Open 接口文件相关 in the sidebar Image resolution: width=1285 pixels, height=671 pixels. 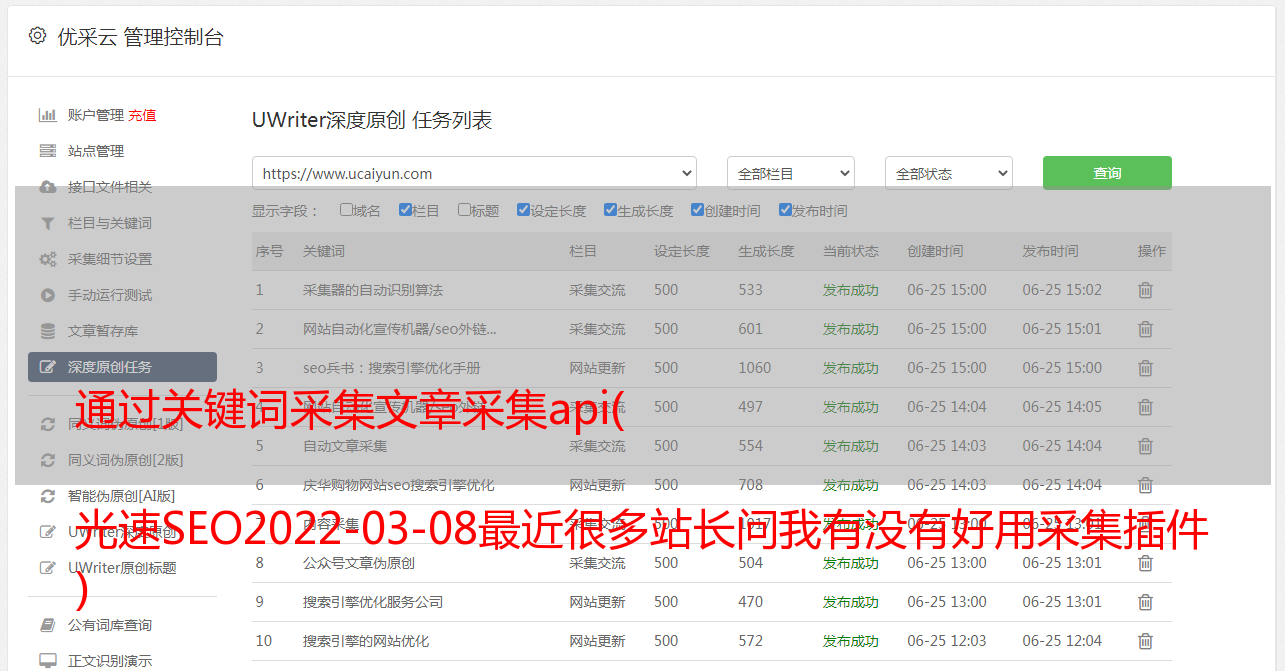pos(110,187)
